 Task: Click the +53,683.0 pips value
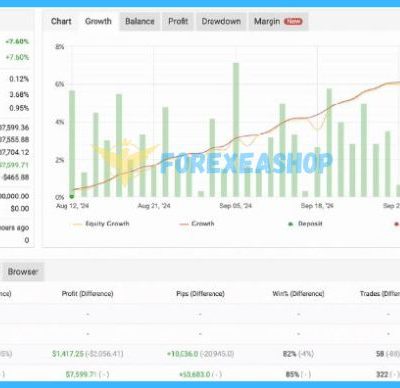pos(195,374)
